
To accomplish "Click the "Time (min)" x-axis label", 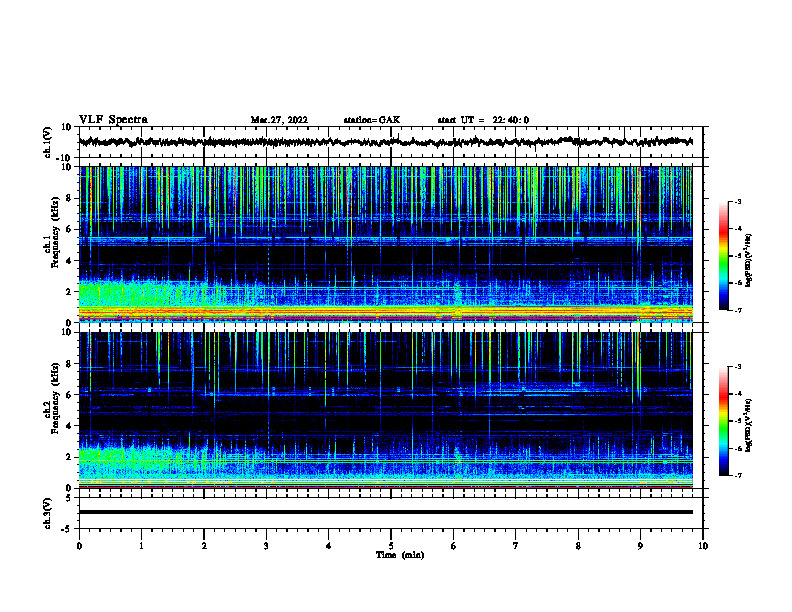I will tap(400, 555).
